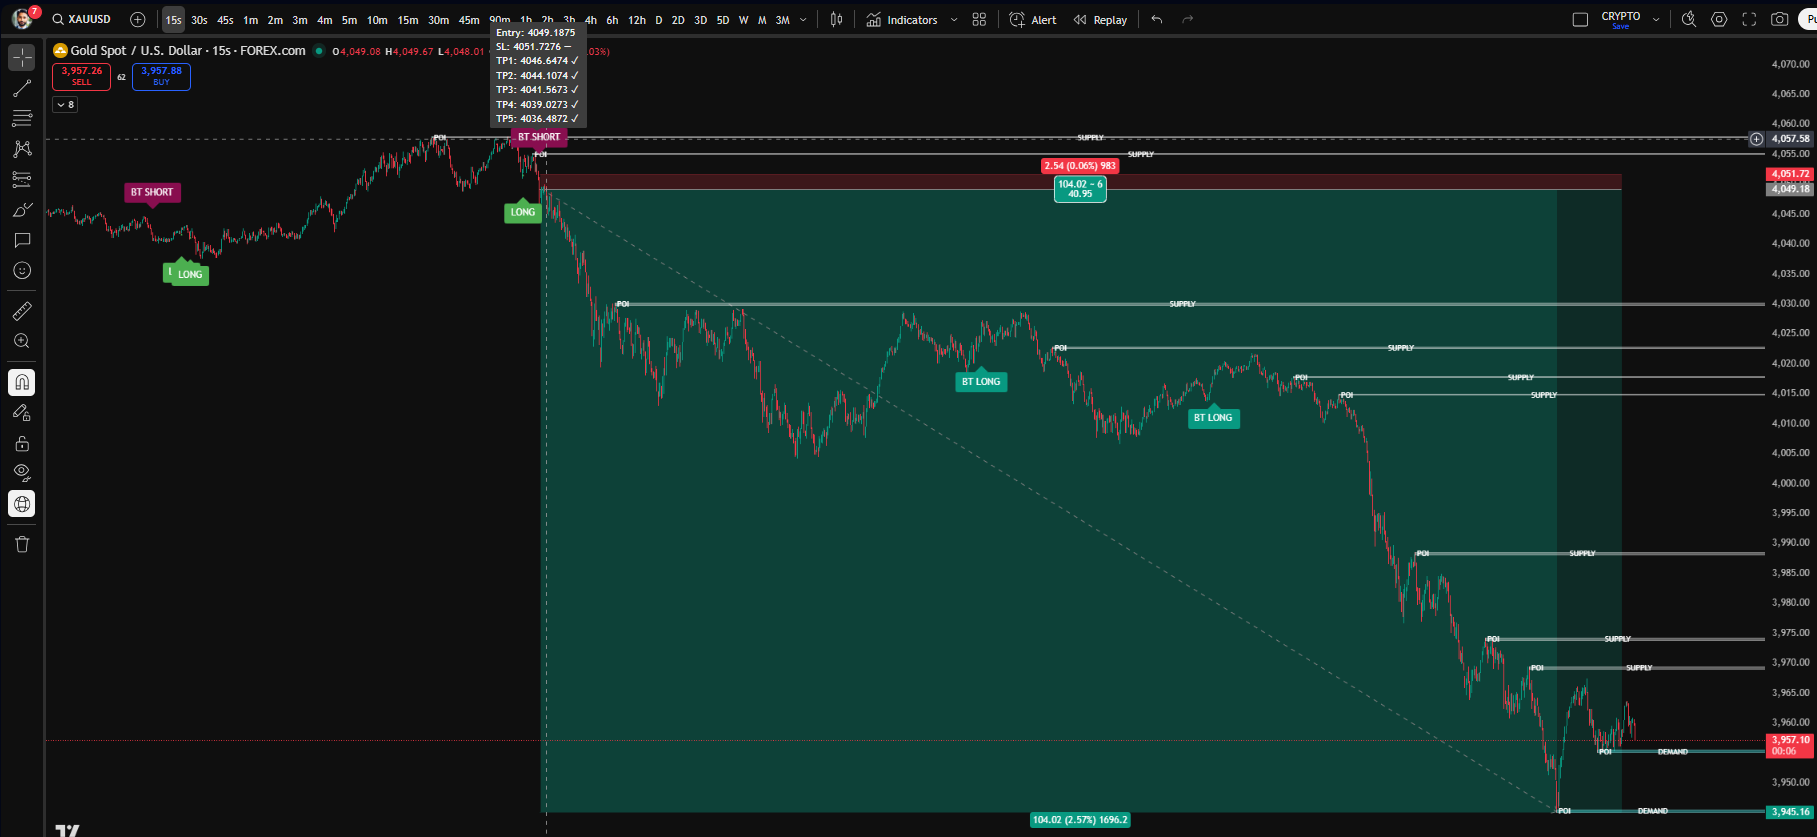
Task: Toggle lock all drawings
Action: click(x=22, y=443)
